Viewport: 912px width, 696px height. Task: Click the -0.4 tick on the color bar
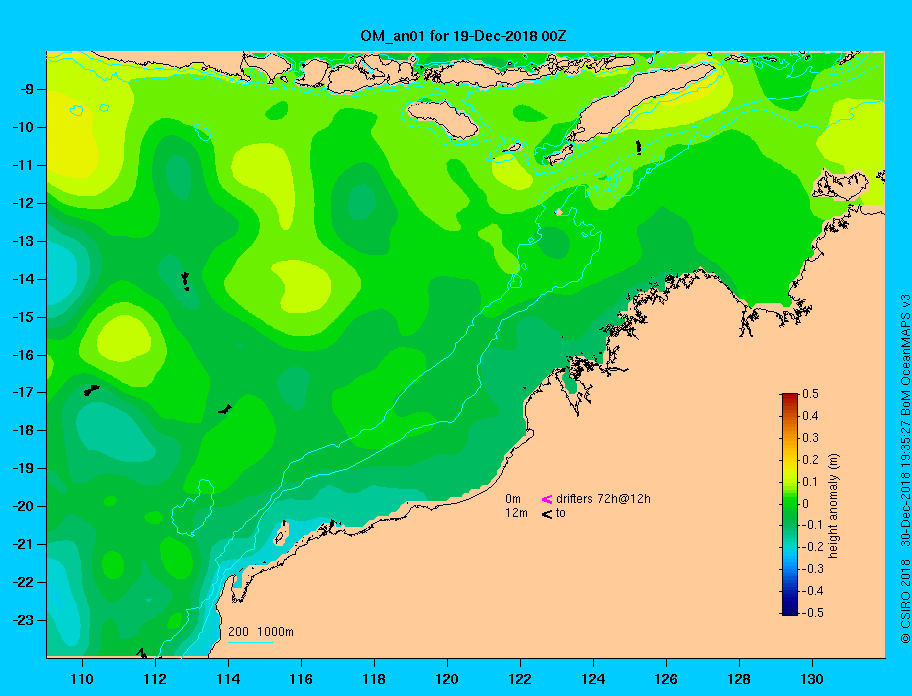coord(813,591)
